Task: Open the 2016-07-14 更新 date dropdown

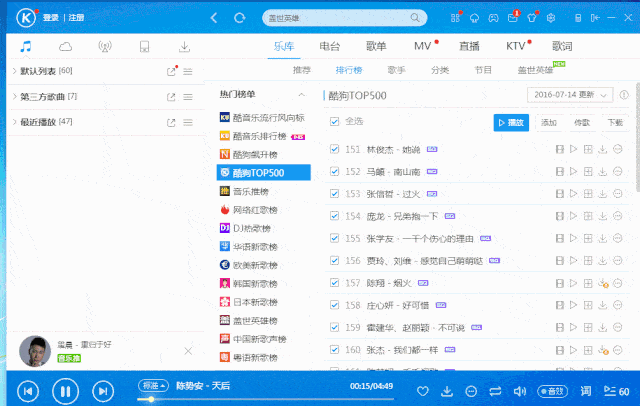Action: coord(570,95)
